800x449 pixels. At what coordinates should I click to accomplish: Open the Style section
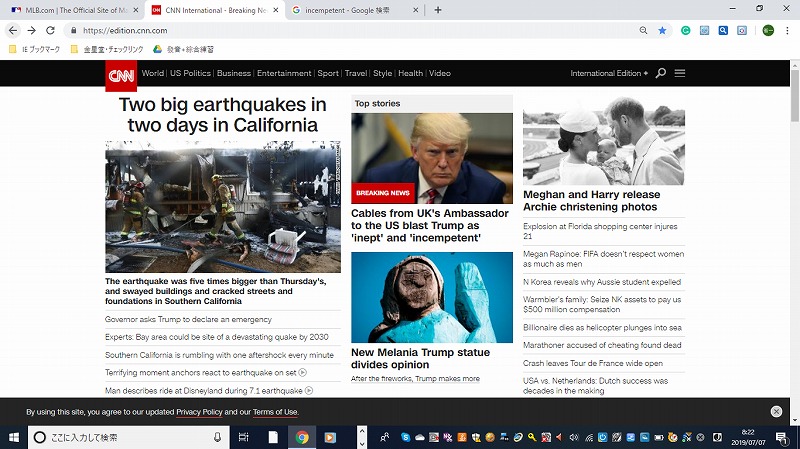[383, 73]
